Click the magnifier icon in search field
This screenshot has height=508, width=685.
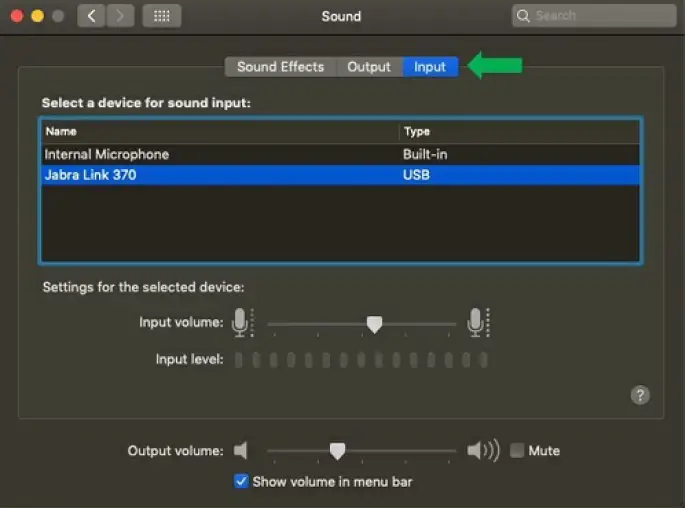pyautogui.click(x=523, y=16)
